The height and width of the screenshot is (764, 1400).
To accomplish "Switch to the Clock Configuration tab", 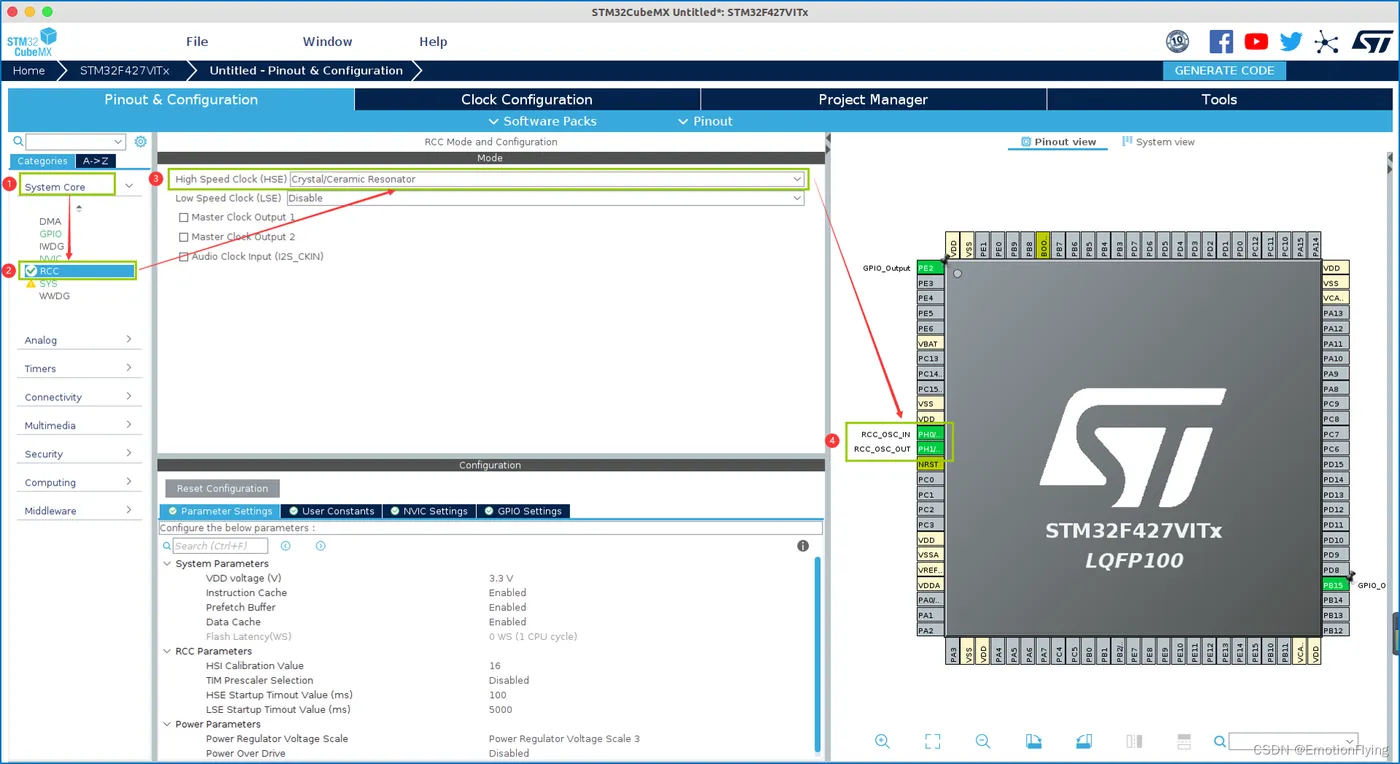I will (527, 99).
